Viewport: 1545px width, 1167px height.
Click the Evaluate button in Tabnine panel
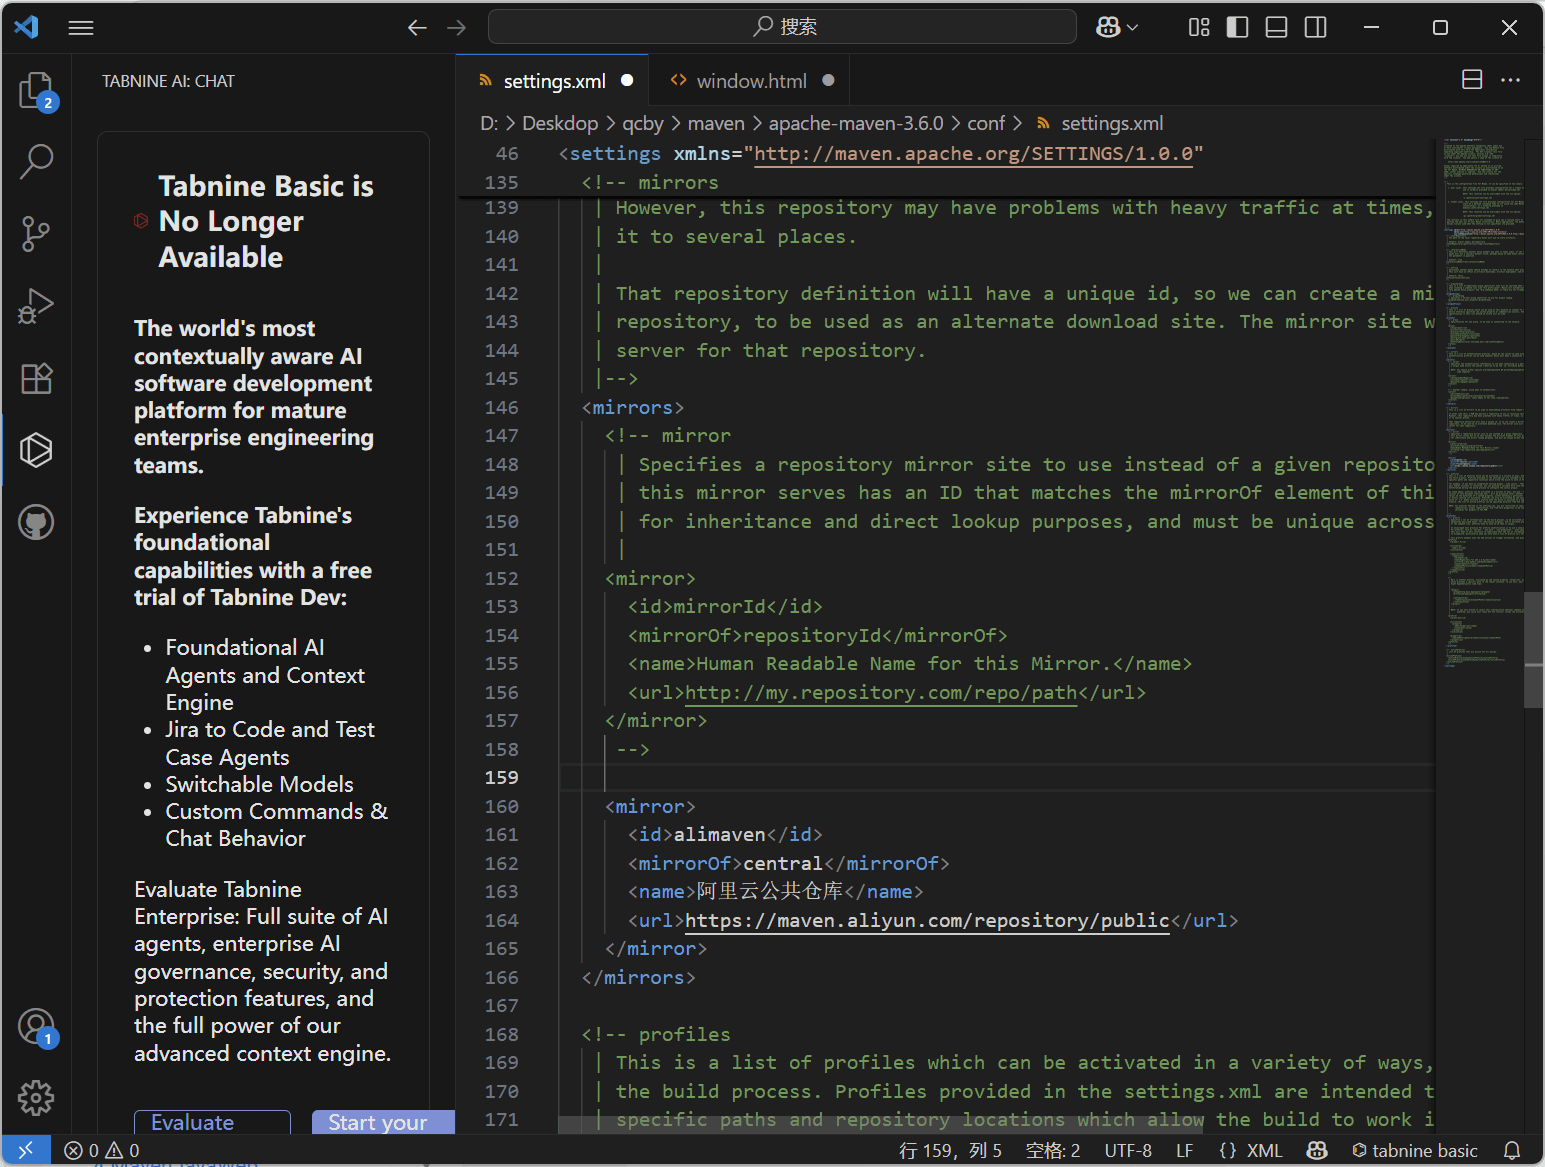(x=212, y=1122)
